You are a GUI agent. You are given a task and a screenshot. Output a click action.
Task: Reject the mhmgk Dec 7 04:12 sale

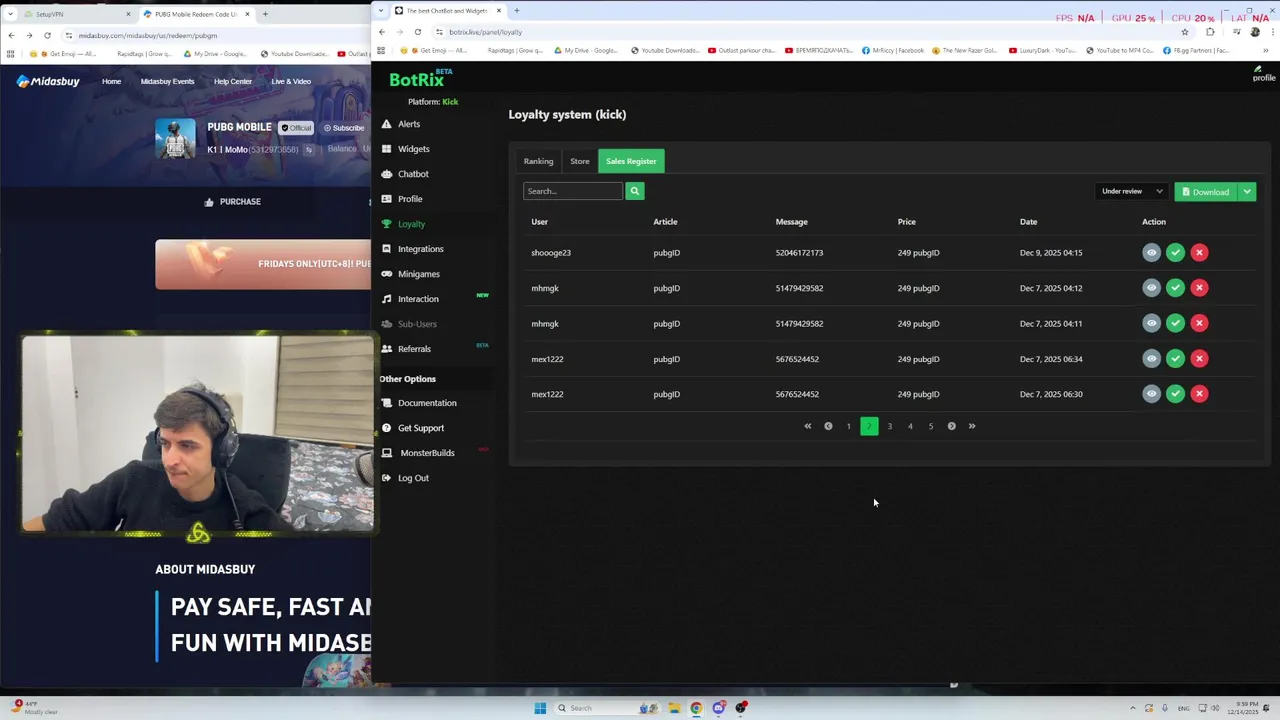1199,288
